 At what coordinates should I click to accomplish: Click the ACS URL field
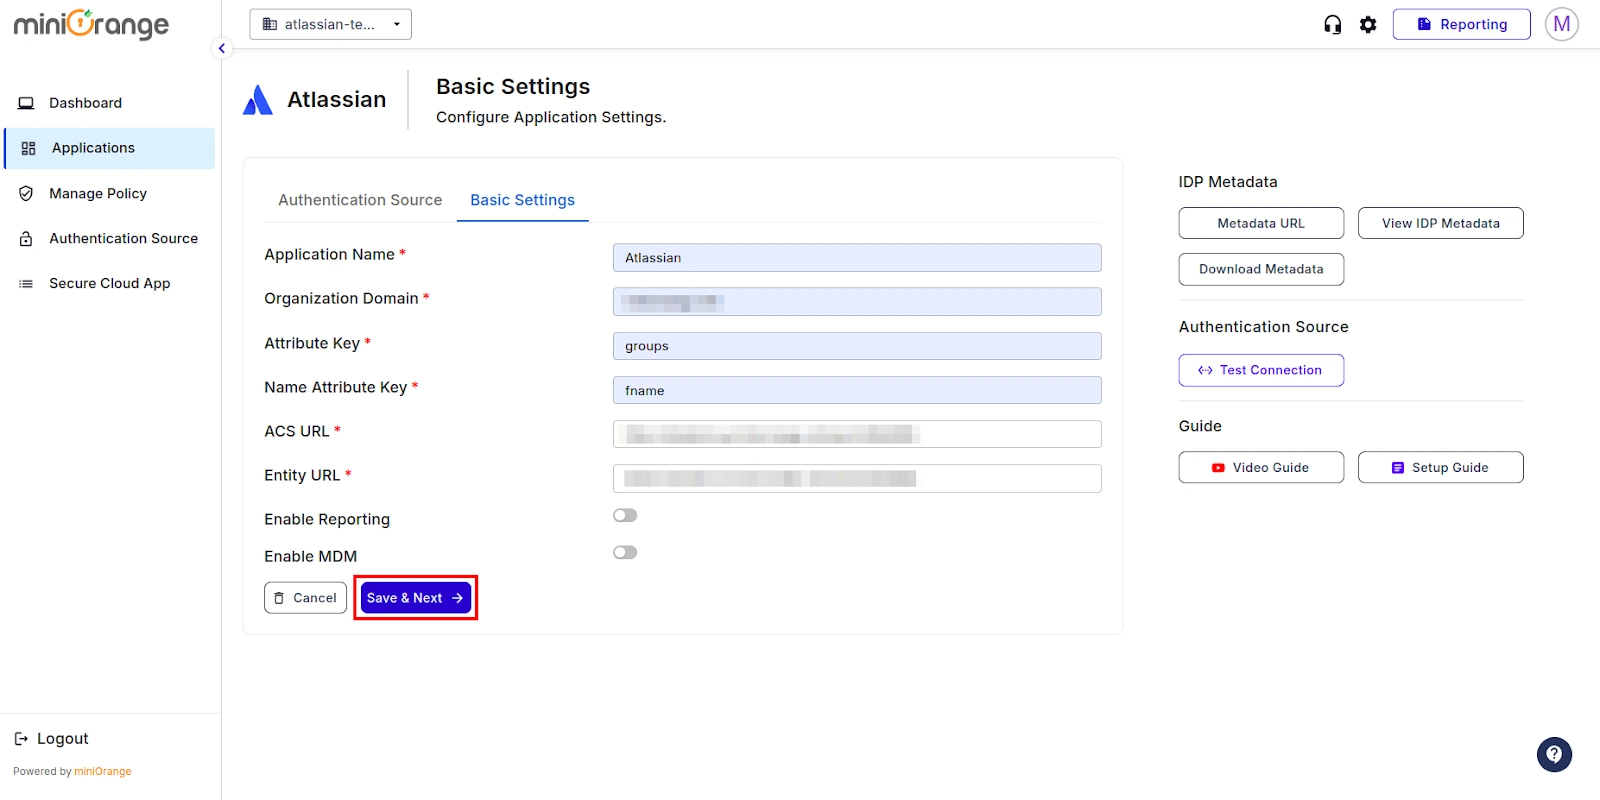(857, 434)
